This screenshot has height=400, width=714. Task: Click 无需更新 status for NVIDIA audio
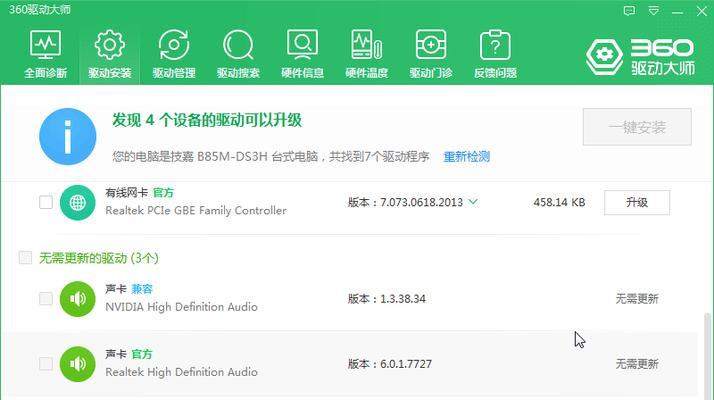coord(637,299)
